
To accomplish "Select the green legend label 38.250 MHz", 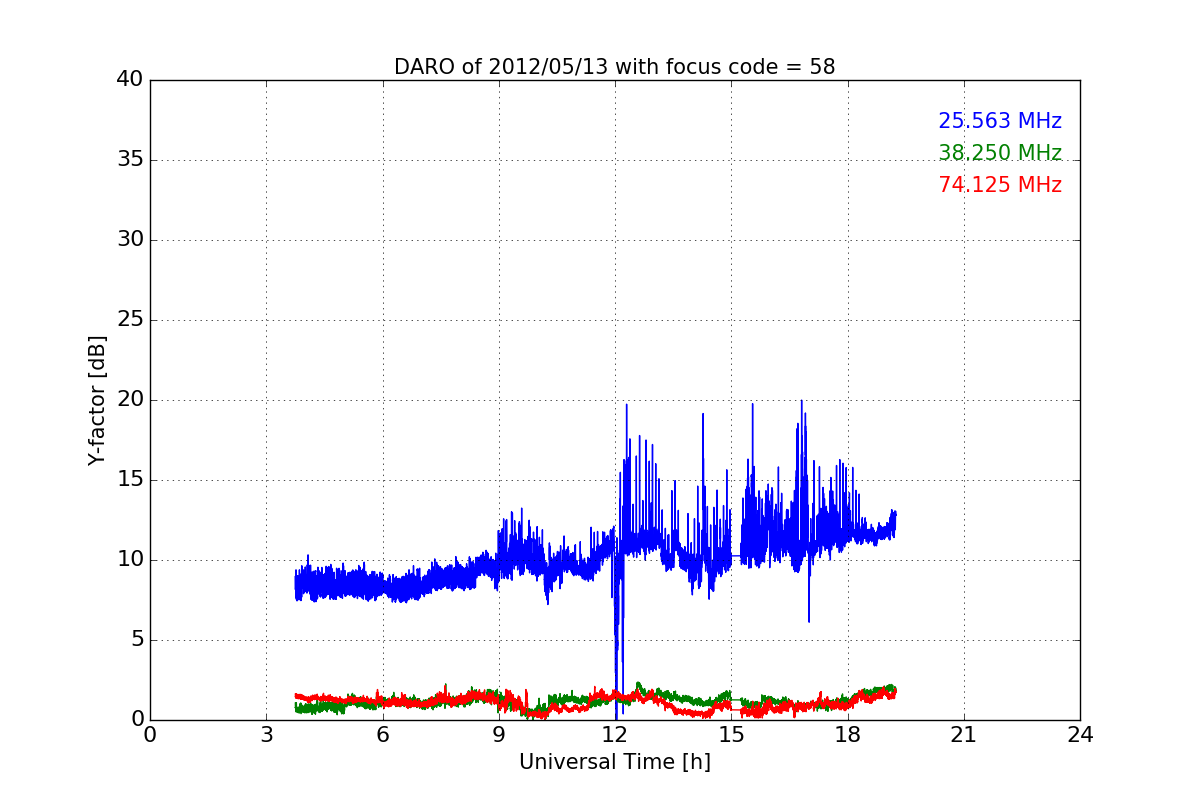I will tap(1000, 153).
